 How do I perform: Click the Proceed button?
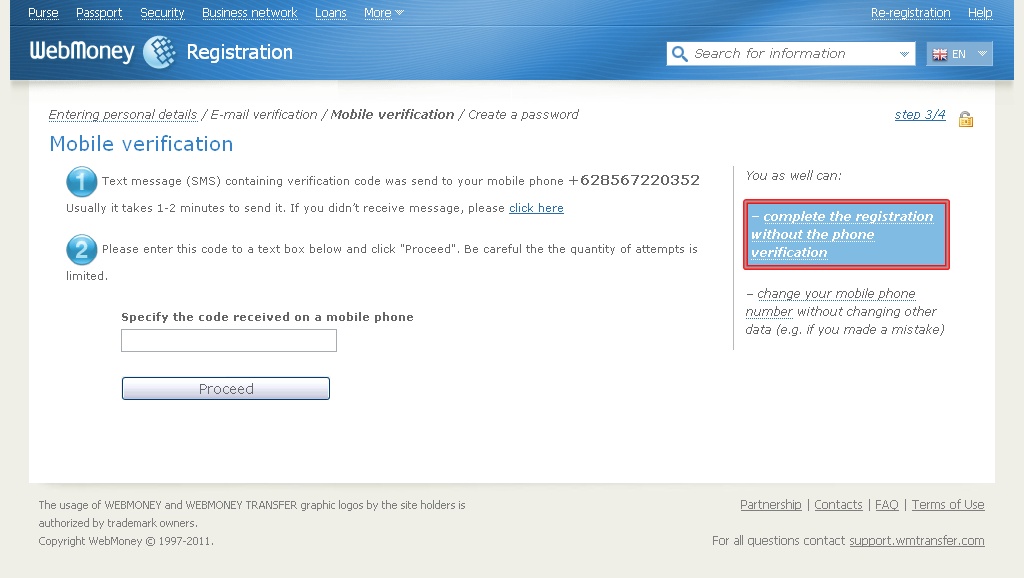coord(226,389)
